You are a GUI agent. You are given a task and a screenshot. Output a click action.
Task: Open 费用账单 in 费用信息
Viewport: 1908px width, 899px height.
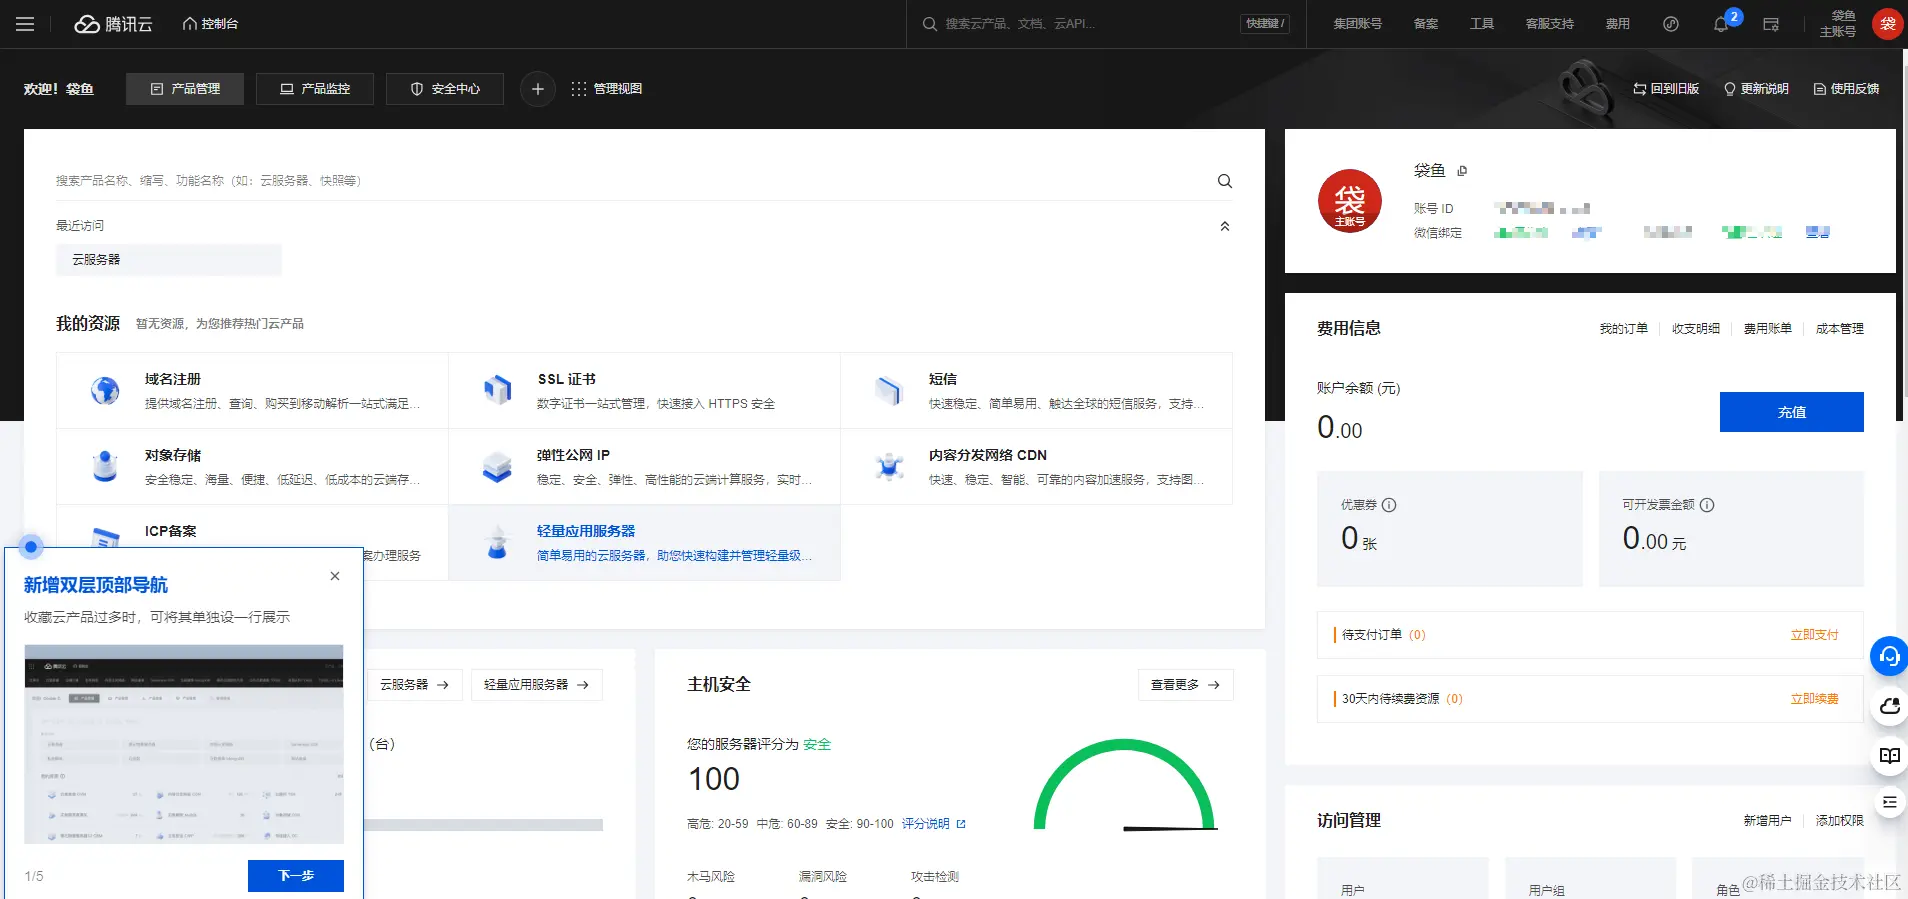click(1768, 329)
